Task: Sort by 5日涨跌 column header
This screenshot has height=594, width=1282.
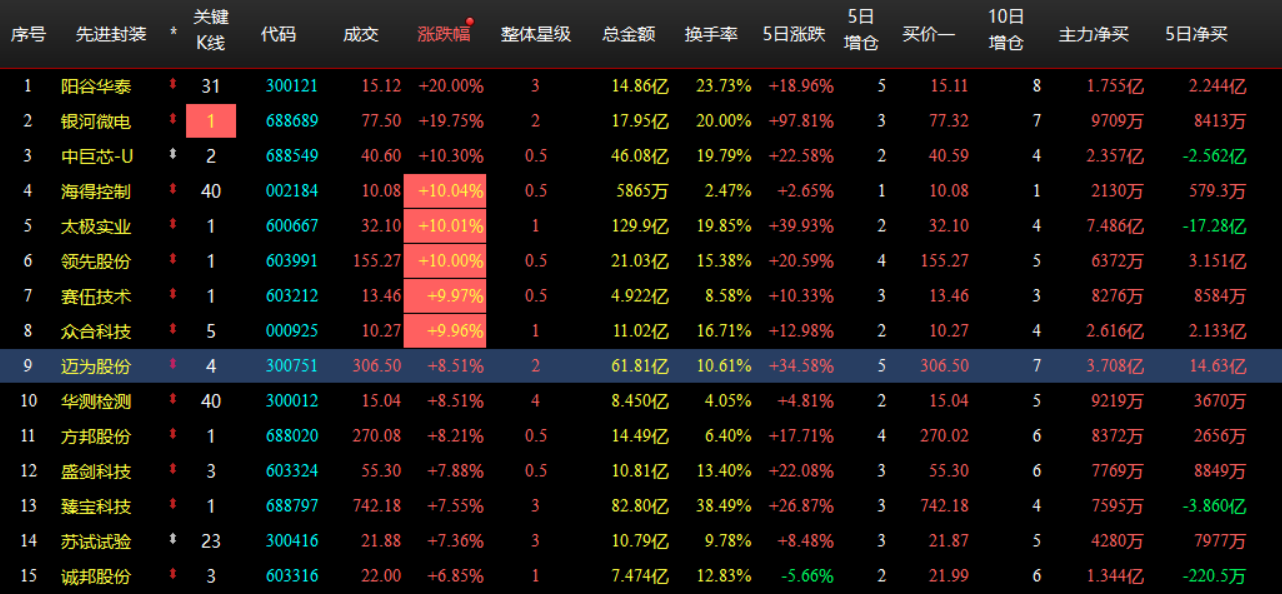Action: pos(794,34)
